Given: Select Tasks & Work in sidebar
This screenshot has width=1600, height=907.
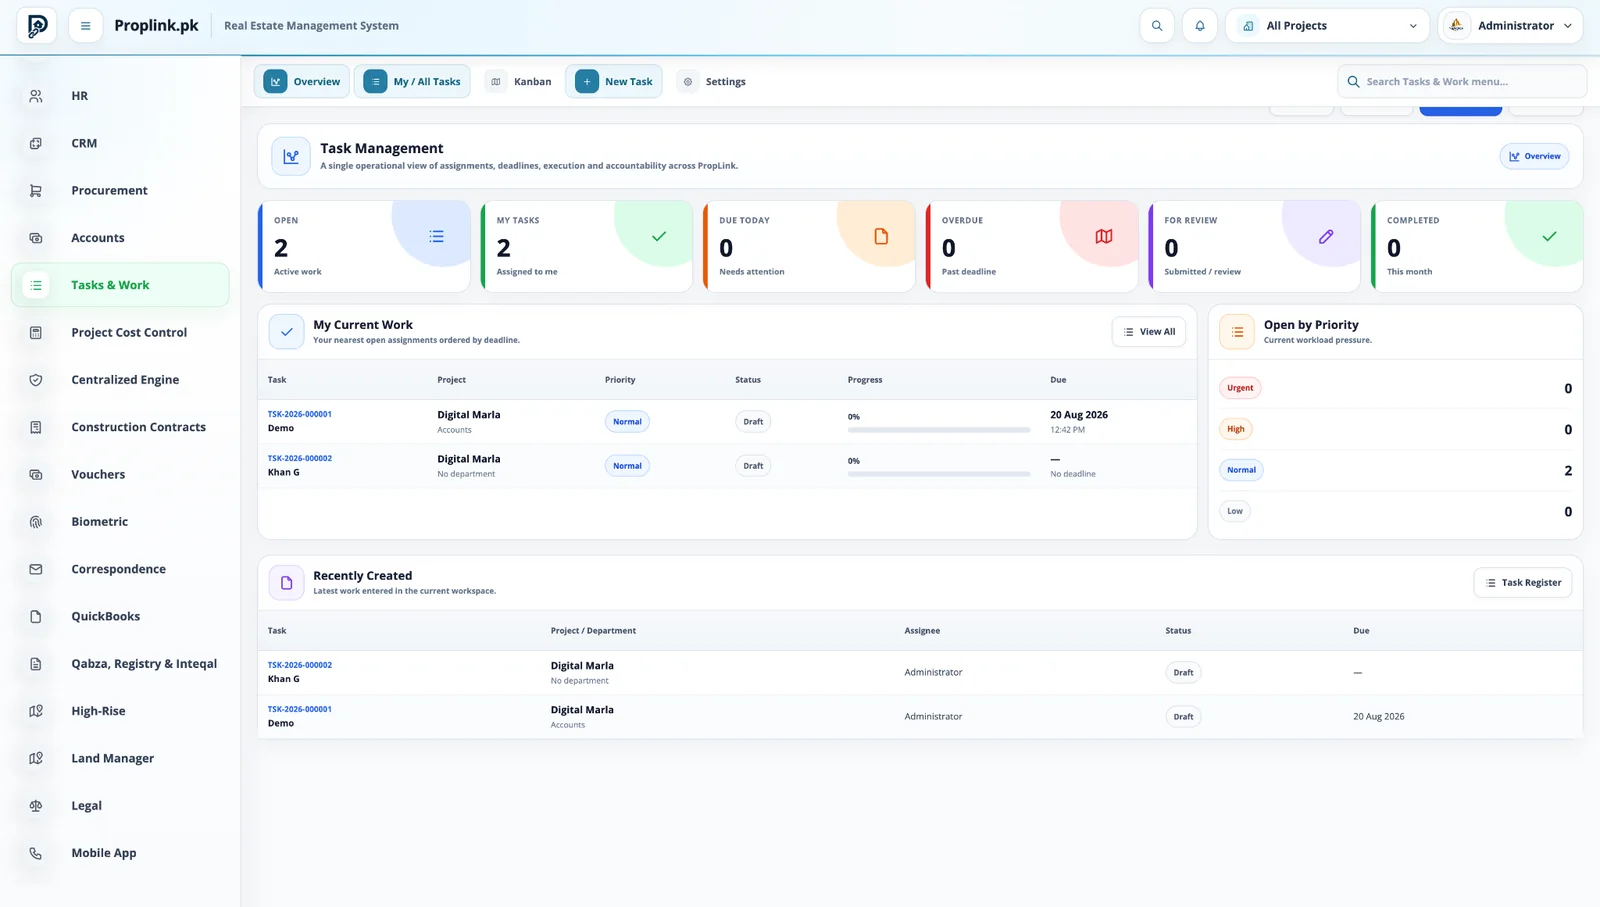Looking at the screenshot, I should [x=120, y=285].
